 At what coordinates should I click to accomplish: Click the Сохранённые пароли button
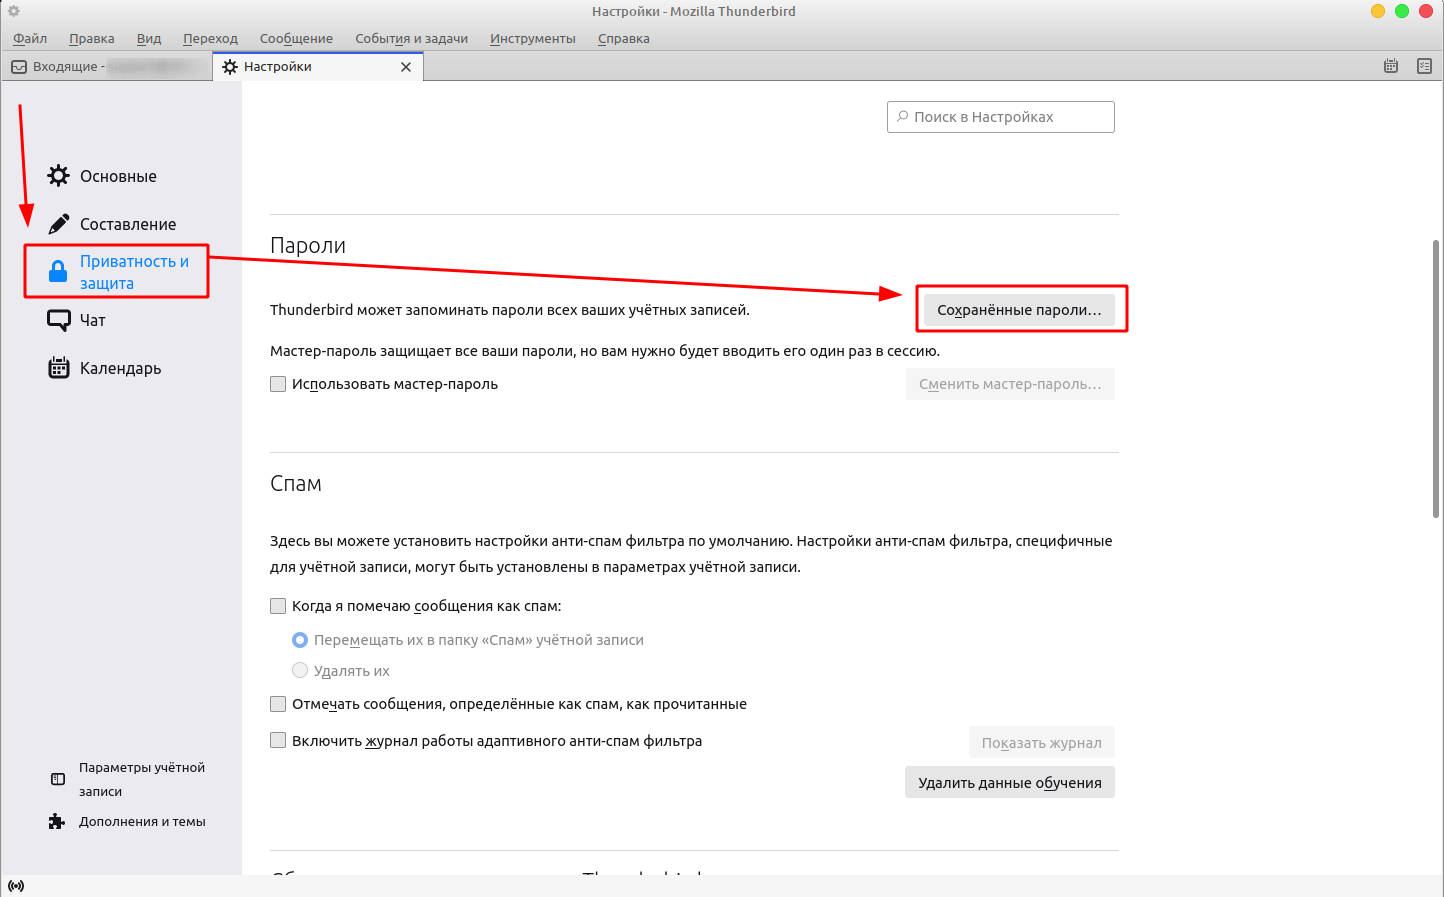(1018, 310)
